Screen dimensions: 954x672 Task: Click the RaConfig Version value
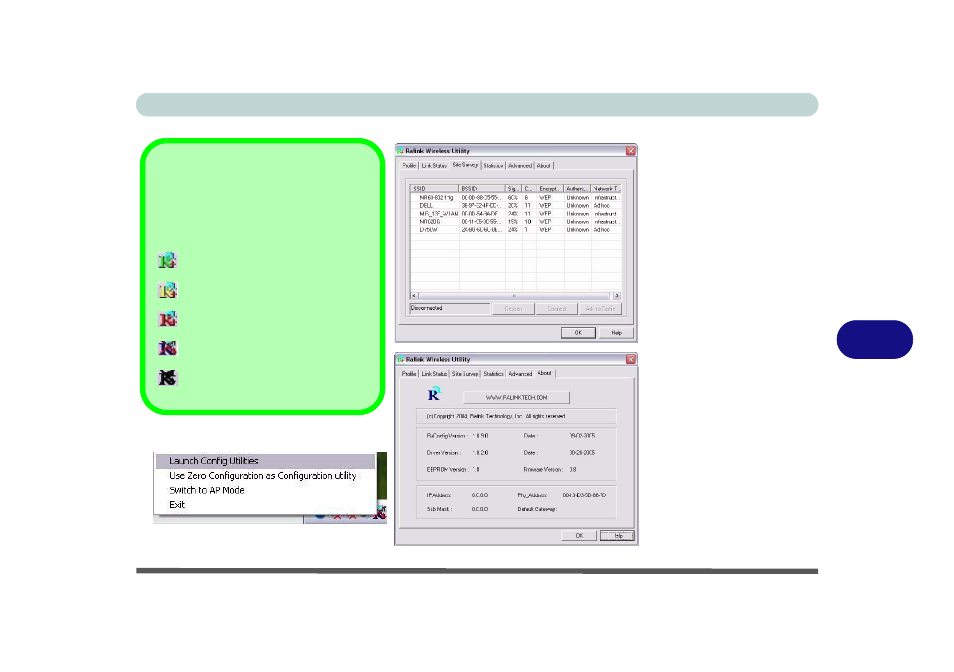(x=481, y=436)
